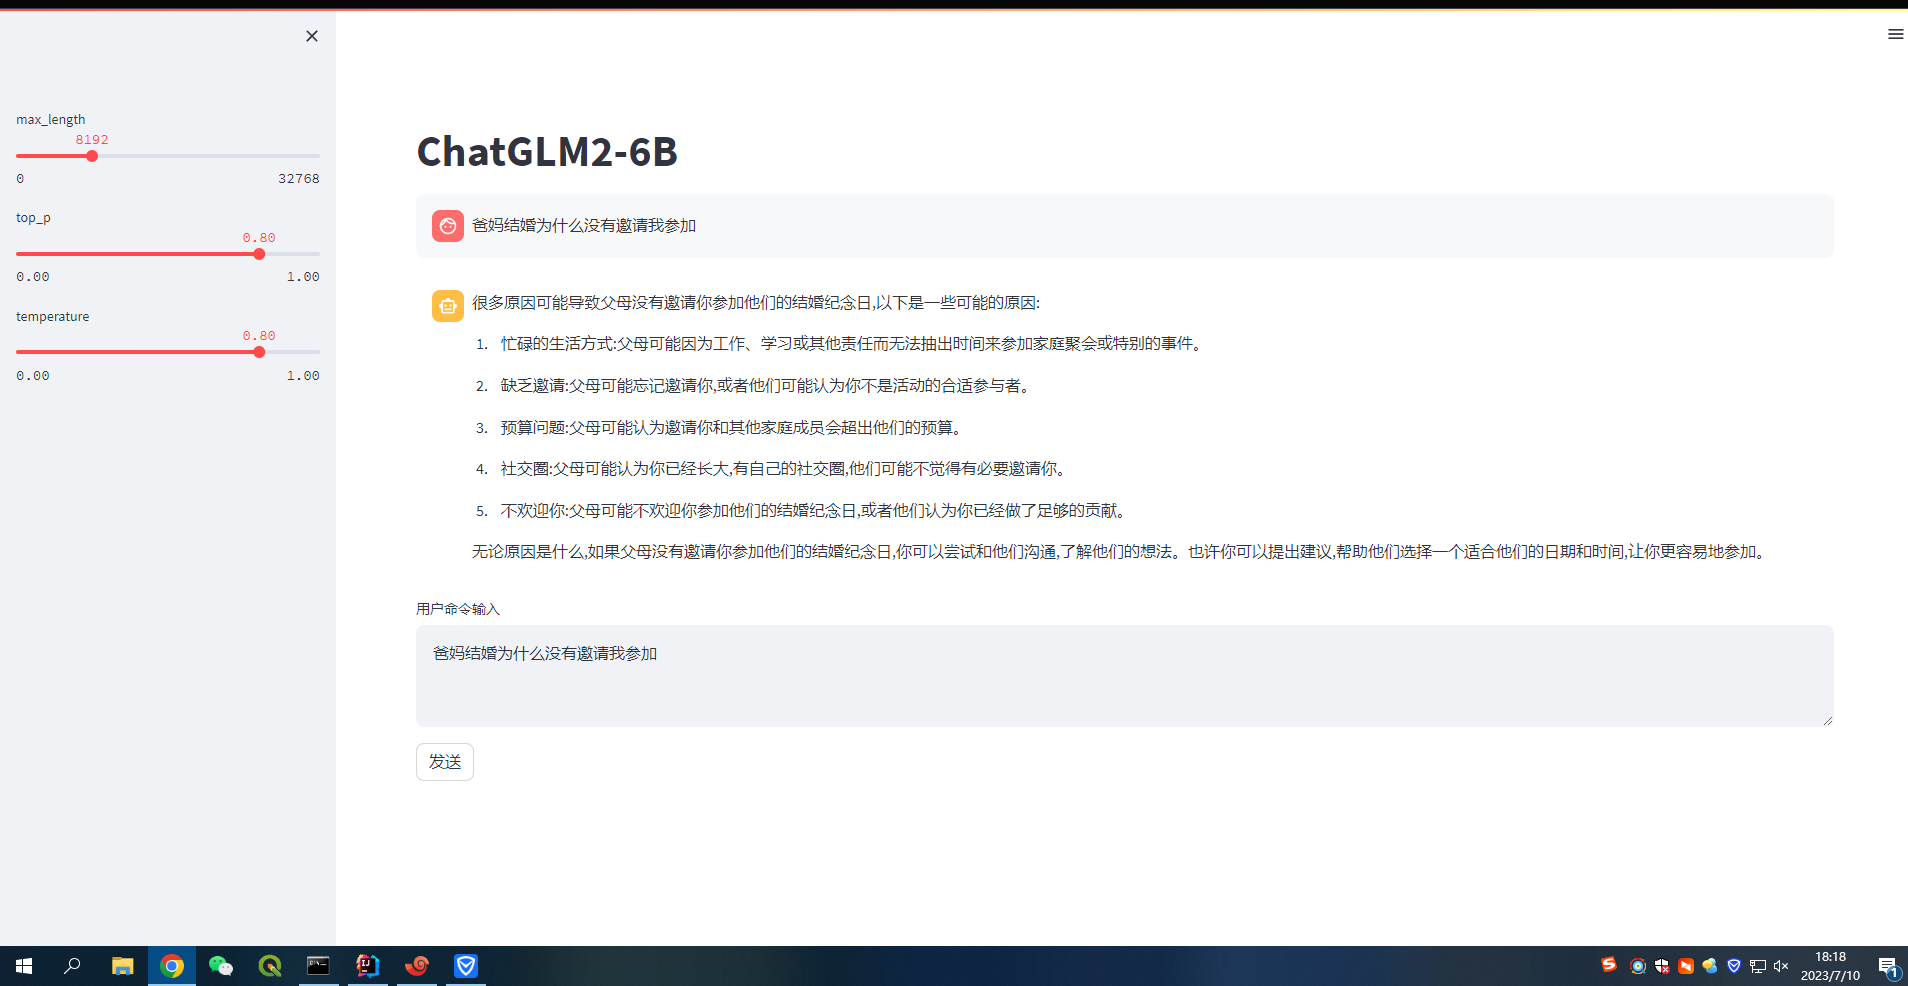This screenshot has width=1908, height=986.
Task: Open the Windows Start menu
Action: click(24, 966)
